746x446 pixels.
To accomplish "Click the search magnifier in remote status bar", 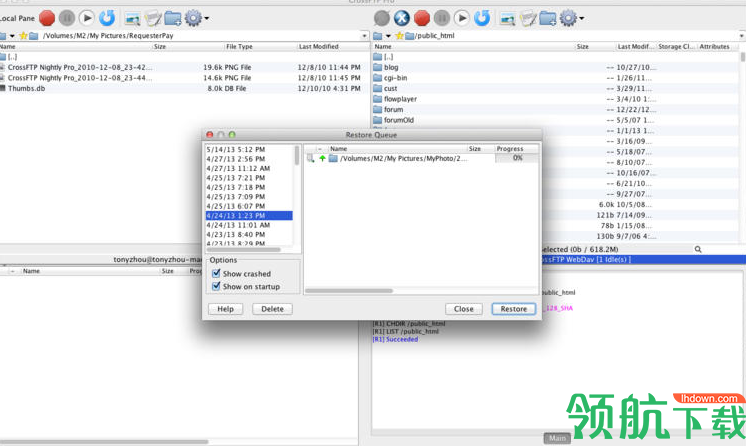I will coord(698,249).
